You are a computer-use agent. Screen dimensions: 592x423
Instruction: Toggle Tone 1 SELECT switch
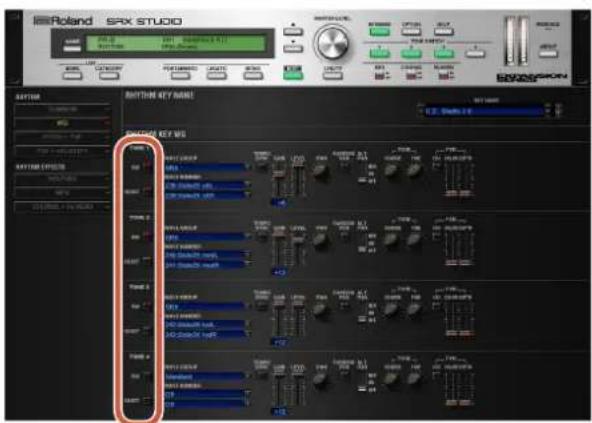click(148, 191)
